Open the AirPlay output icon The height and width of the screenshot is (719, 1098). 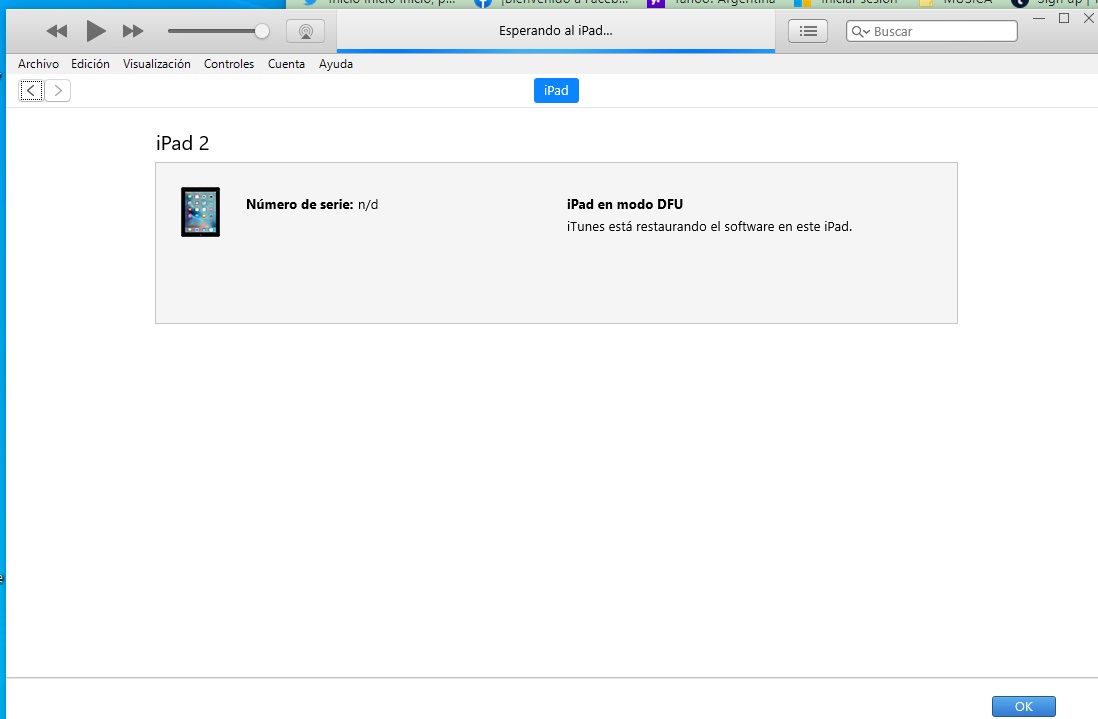[305, 31]
